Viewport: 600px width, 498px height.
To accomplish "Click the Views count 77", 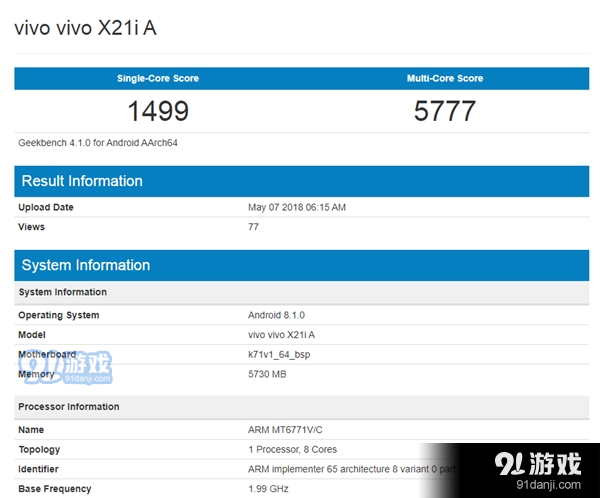I will pos(253,227).
